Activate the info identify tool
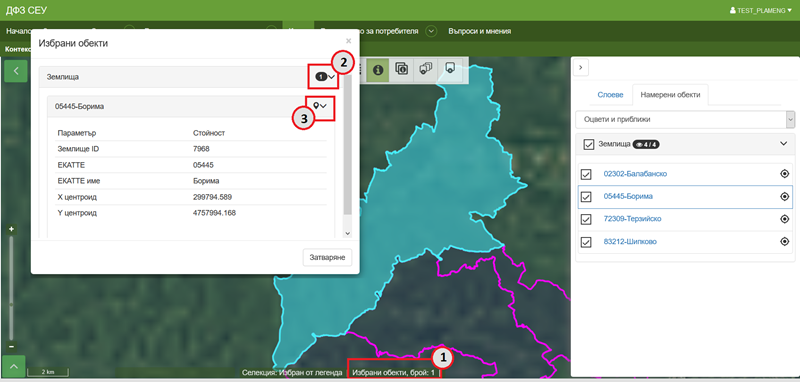800x382 pixels. click(x=378, y=69)
